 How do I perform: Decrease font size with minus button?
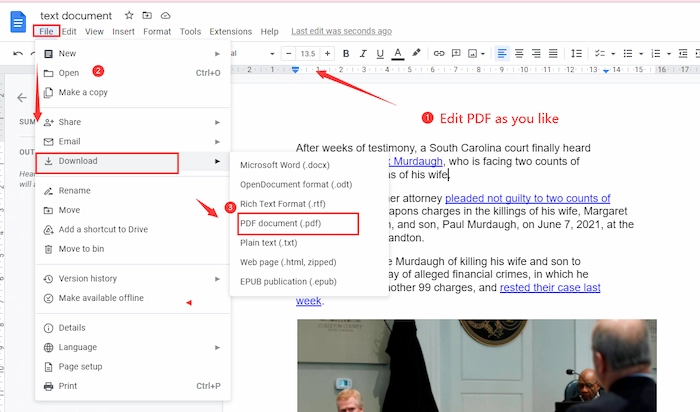pos(288,54)
